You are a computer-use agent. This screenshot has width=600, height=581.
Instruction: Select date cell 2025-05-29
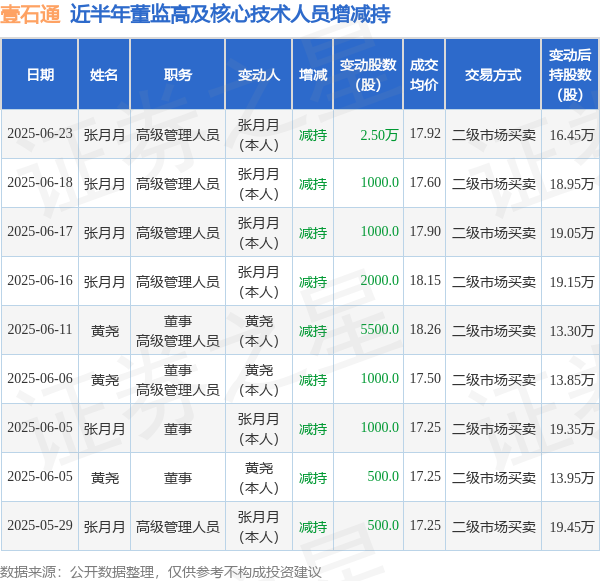[x=40, y=526]
